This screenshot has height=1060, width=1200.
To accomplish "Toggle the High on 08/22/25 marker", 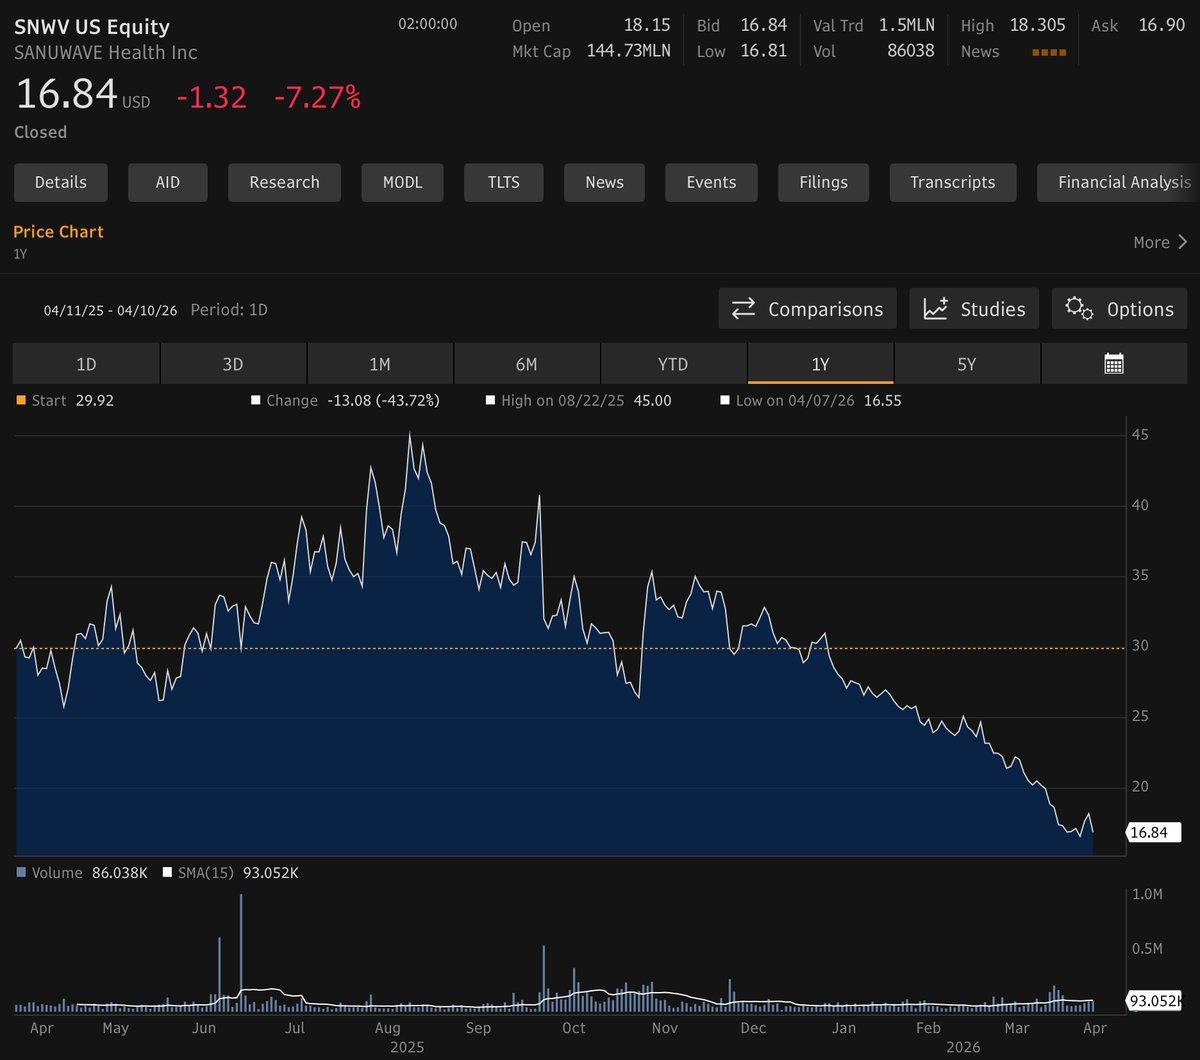I will [x=491, y=400].
